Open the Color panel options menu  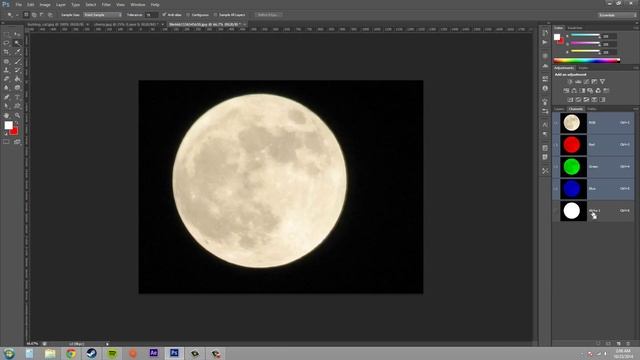636,28
